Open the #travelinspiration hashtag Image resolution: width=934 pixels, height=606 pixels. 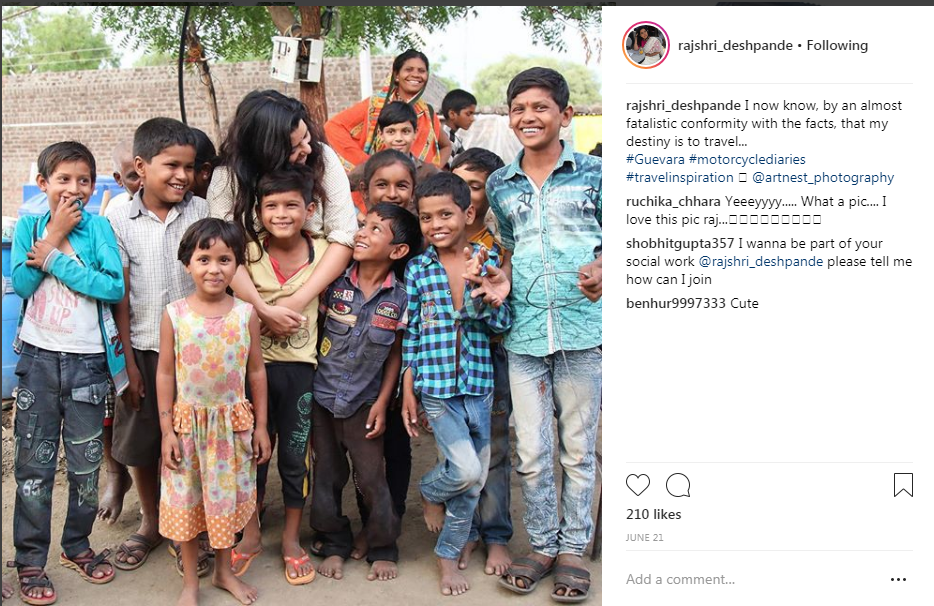pos(679,177)
